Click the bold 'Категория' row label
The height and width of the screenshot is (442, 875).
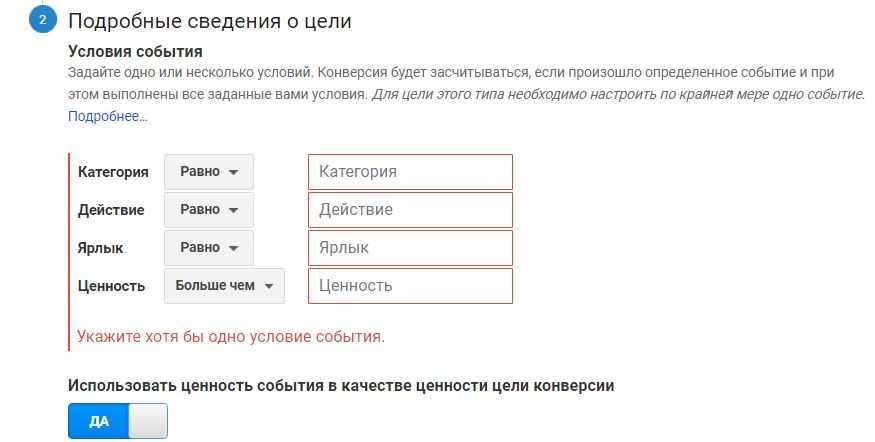point(113,172)
